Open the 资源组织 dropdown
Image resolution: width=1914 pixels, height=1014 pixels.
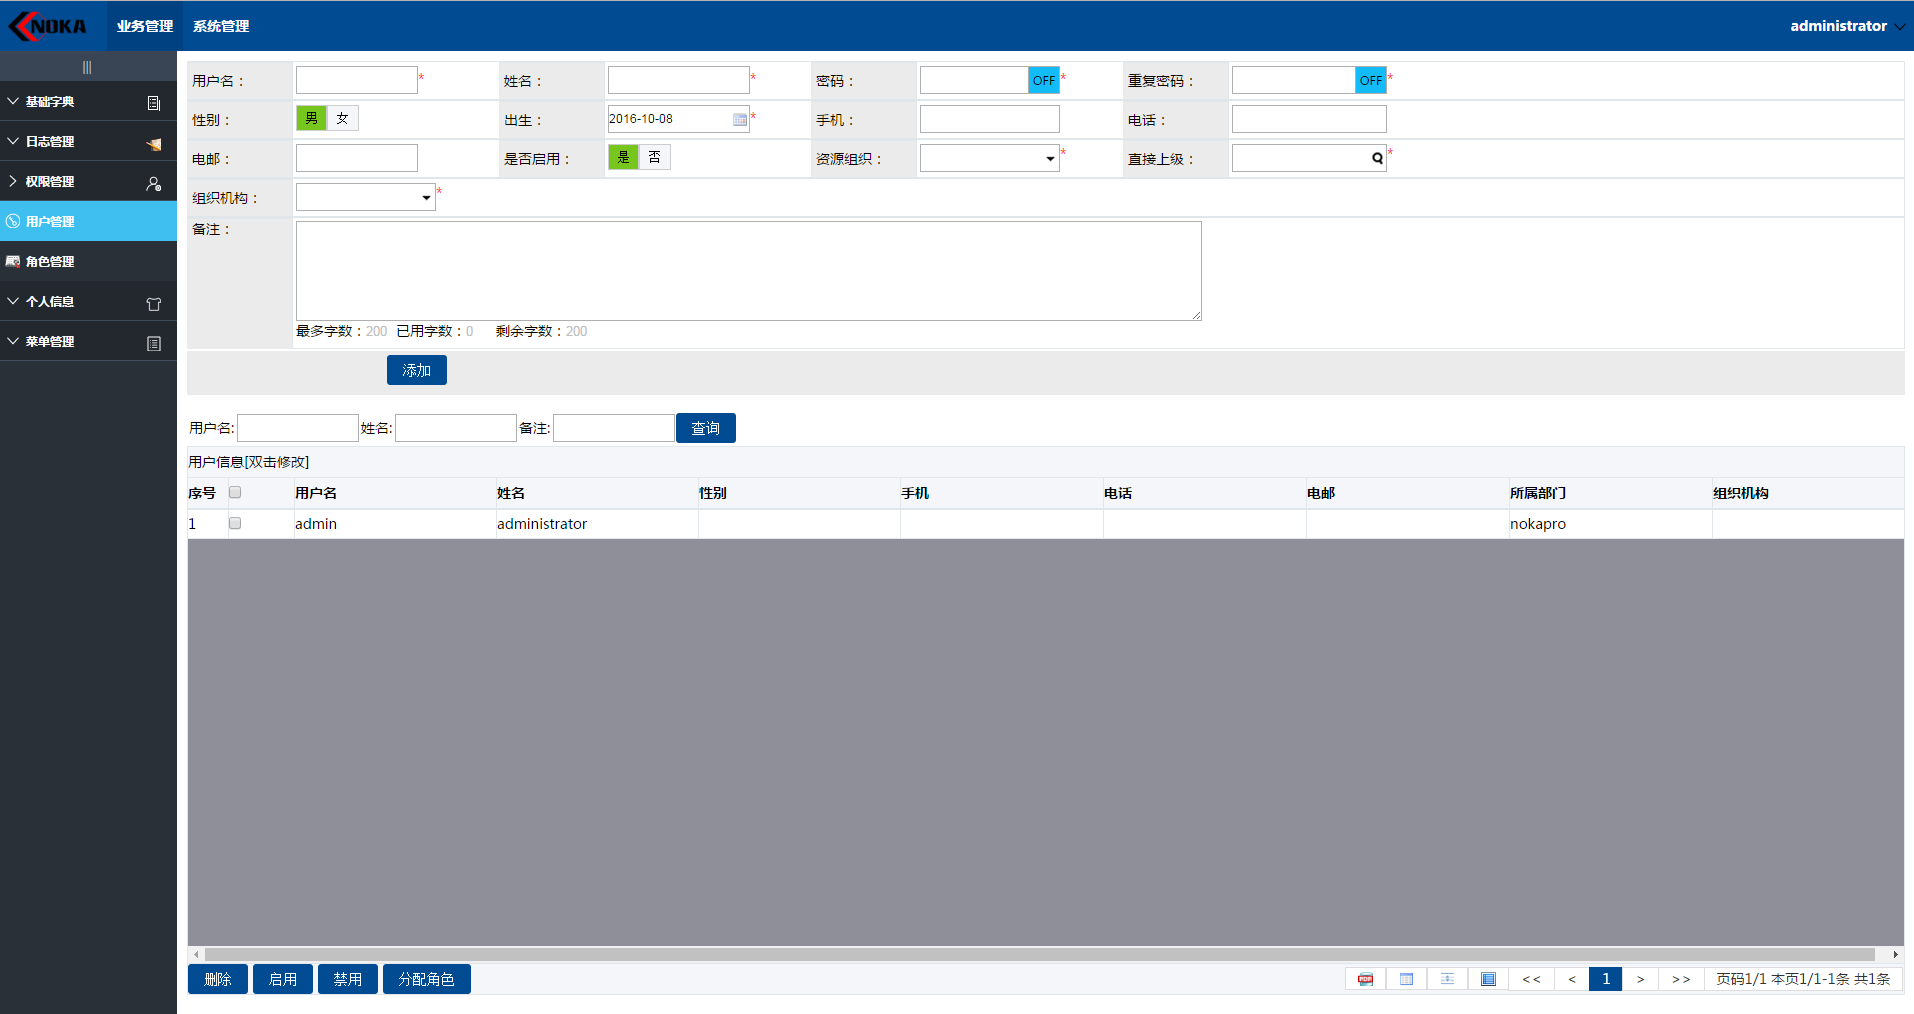[1049, 157]
